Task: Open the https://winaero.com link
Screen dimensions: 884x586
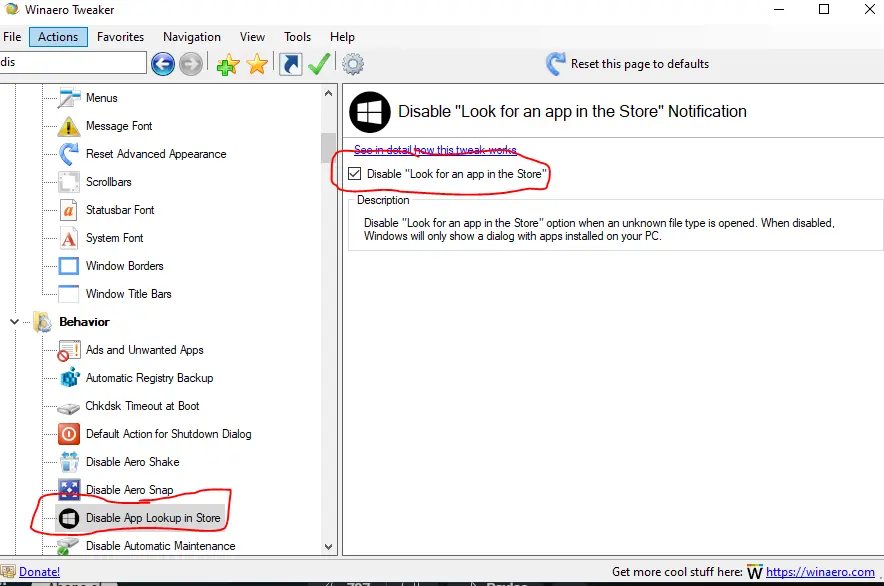Action: click(x=820, y=572)
